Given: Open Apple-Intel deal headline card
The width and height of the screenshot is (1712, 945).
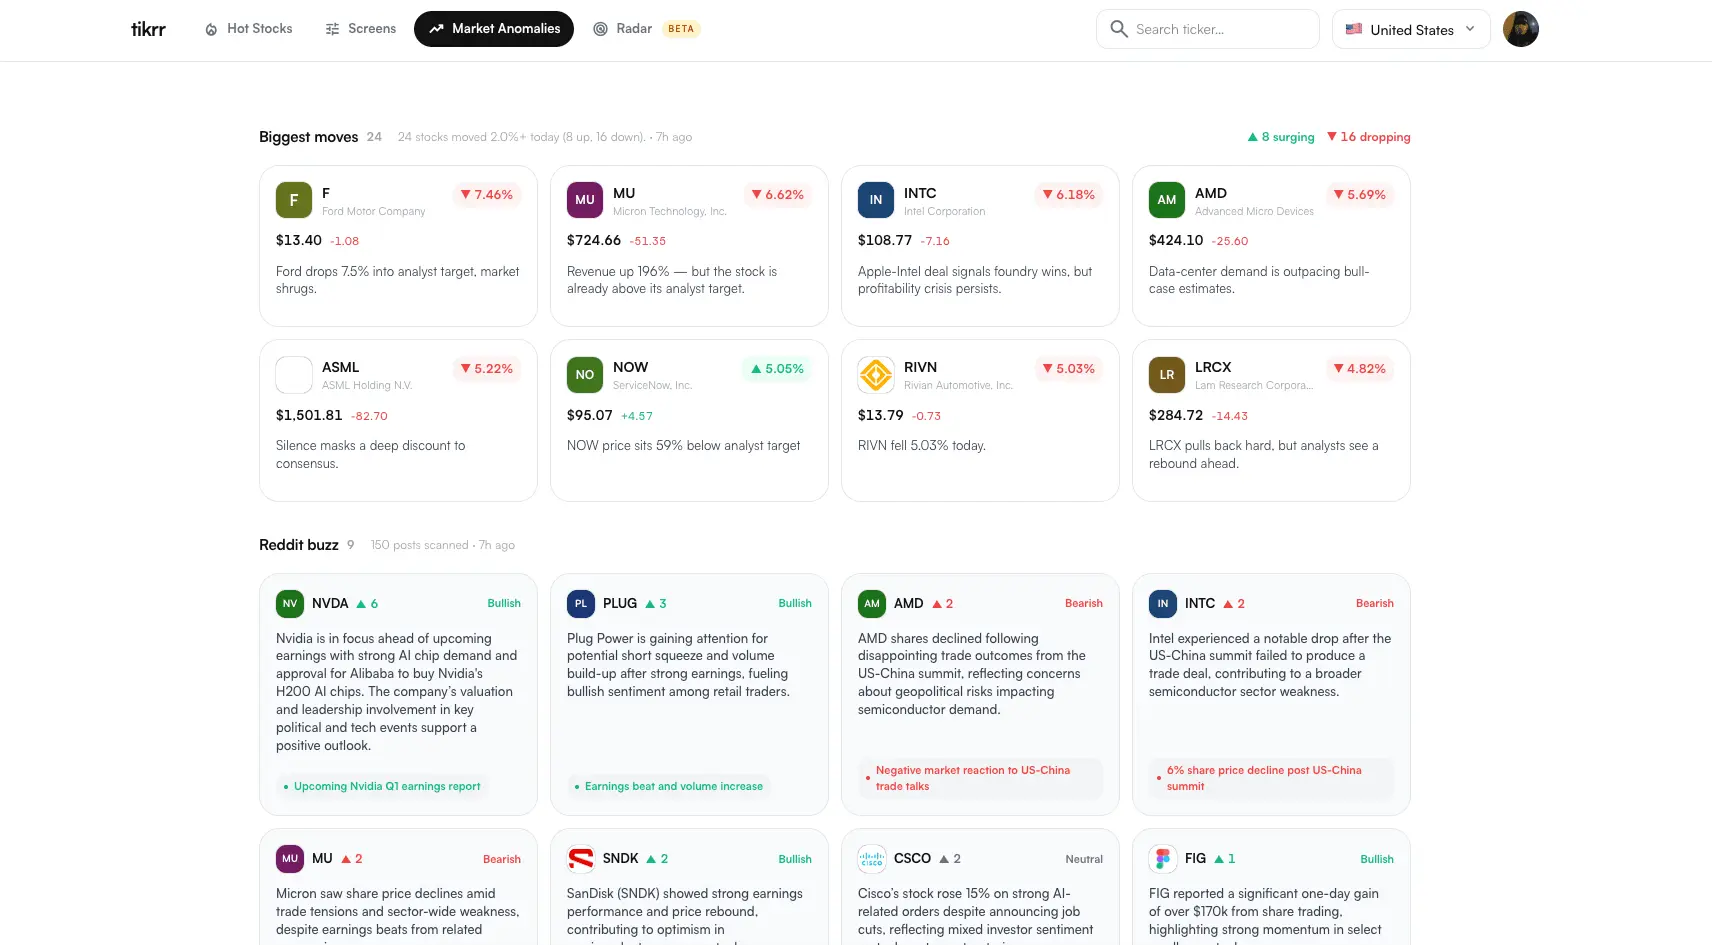Looking at the screenshot, I should point(975,280).
